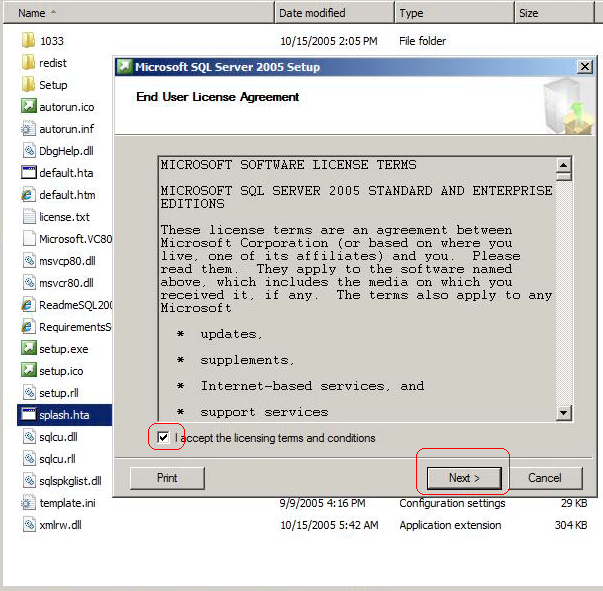Click the 1033 folder icon
Screen dimensions: 603x591
tap(28, 41)
